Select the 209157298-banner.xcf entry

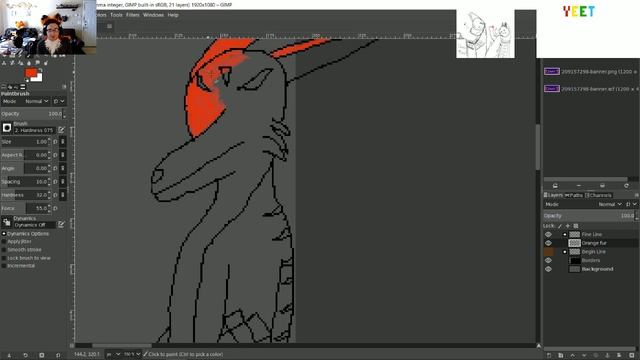[590, 89]
